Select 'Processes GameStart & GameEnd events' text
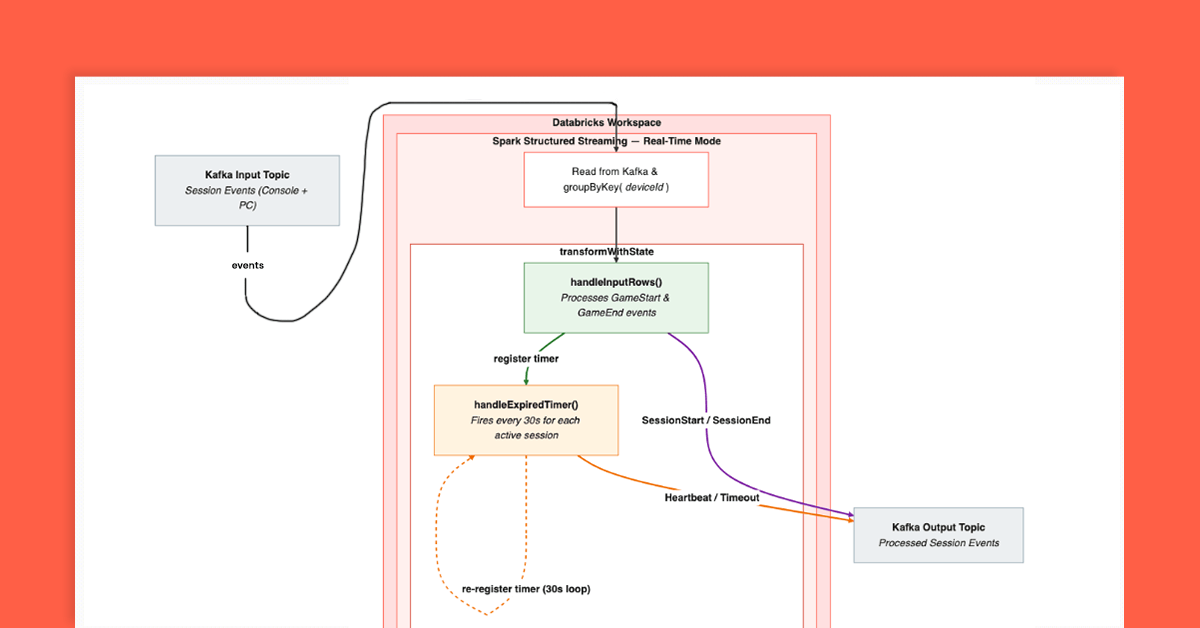 616,305
